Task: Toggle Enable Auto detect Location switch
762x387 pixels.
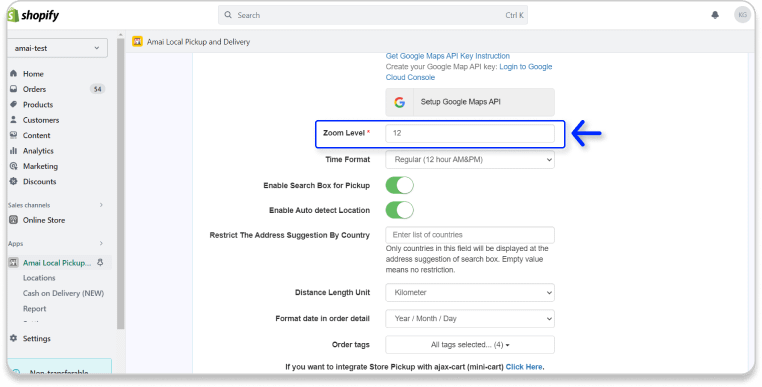Action: (x=399, y=210)
